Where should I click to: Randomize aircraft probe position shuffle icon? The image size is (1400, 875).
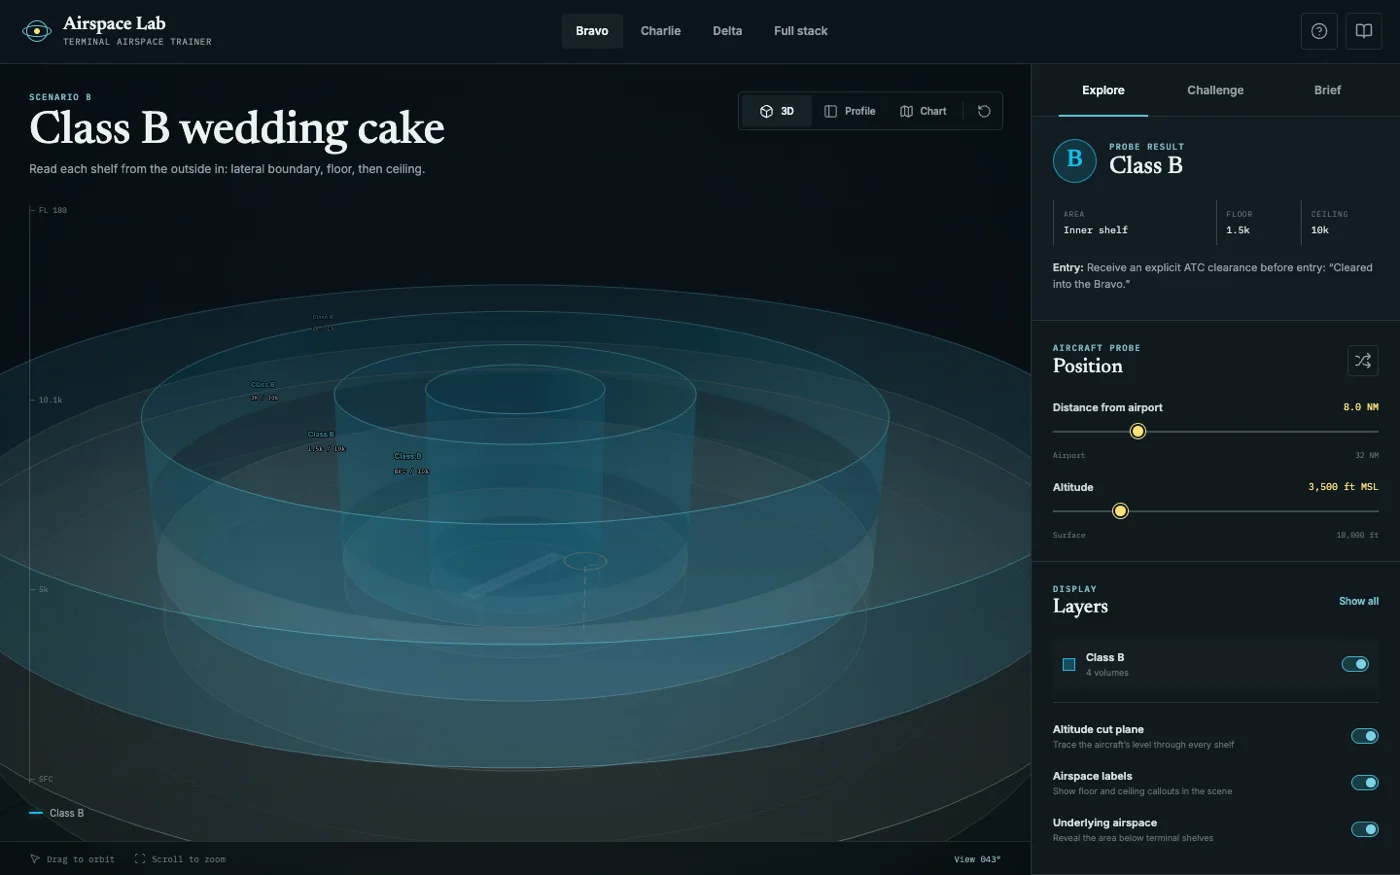coord(1363,361)
